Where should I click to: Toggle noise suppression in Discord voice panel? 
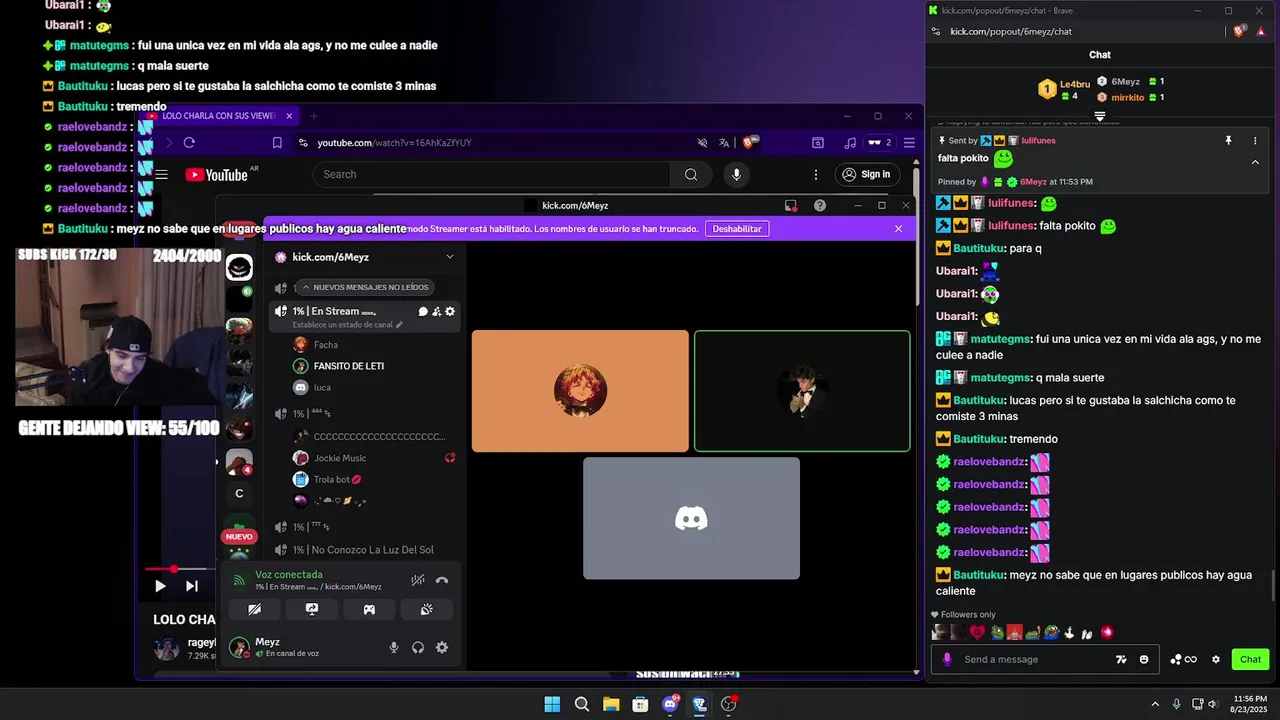pos(418,580)
